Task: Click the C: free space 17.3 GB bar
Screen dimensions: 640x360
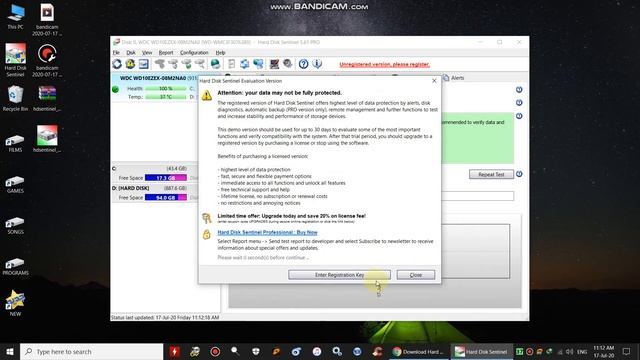Action: pos(166,178)
